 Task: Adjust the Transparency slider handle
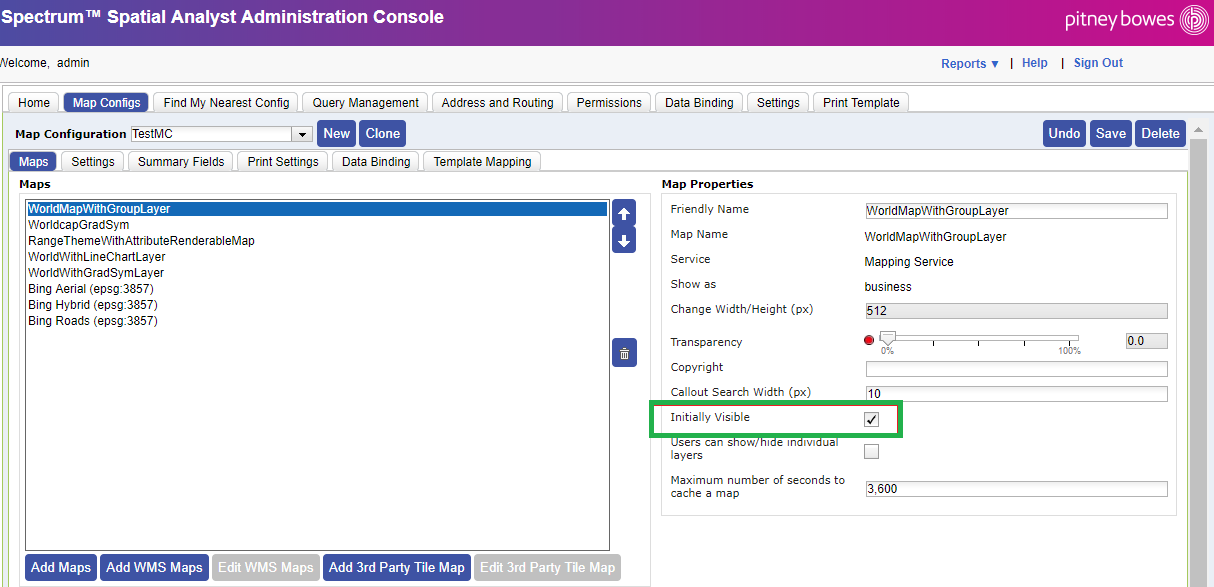point(887,339)
